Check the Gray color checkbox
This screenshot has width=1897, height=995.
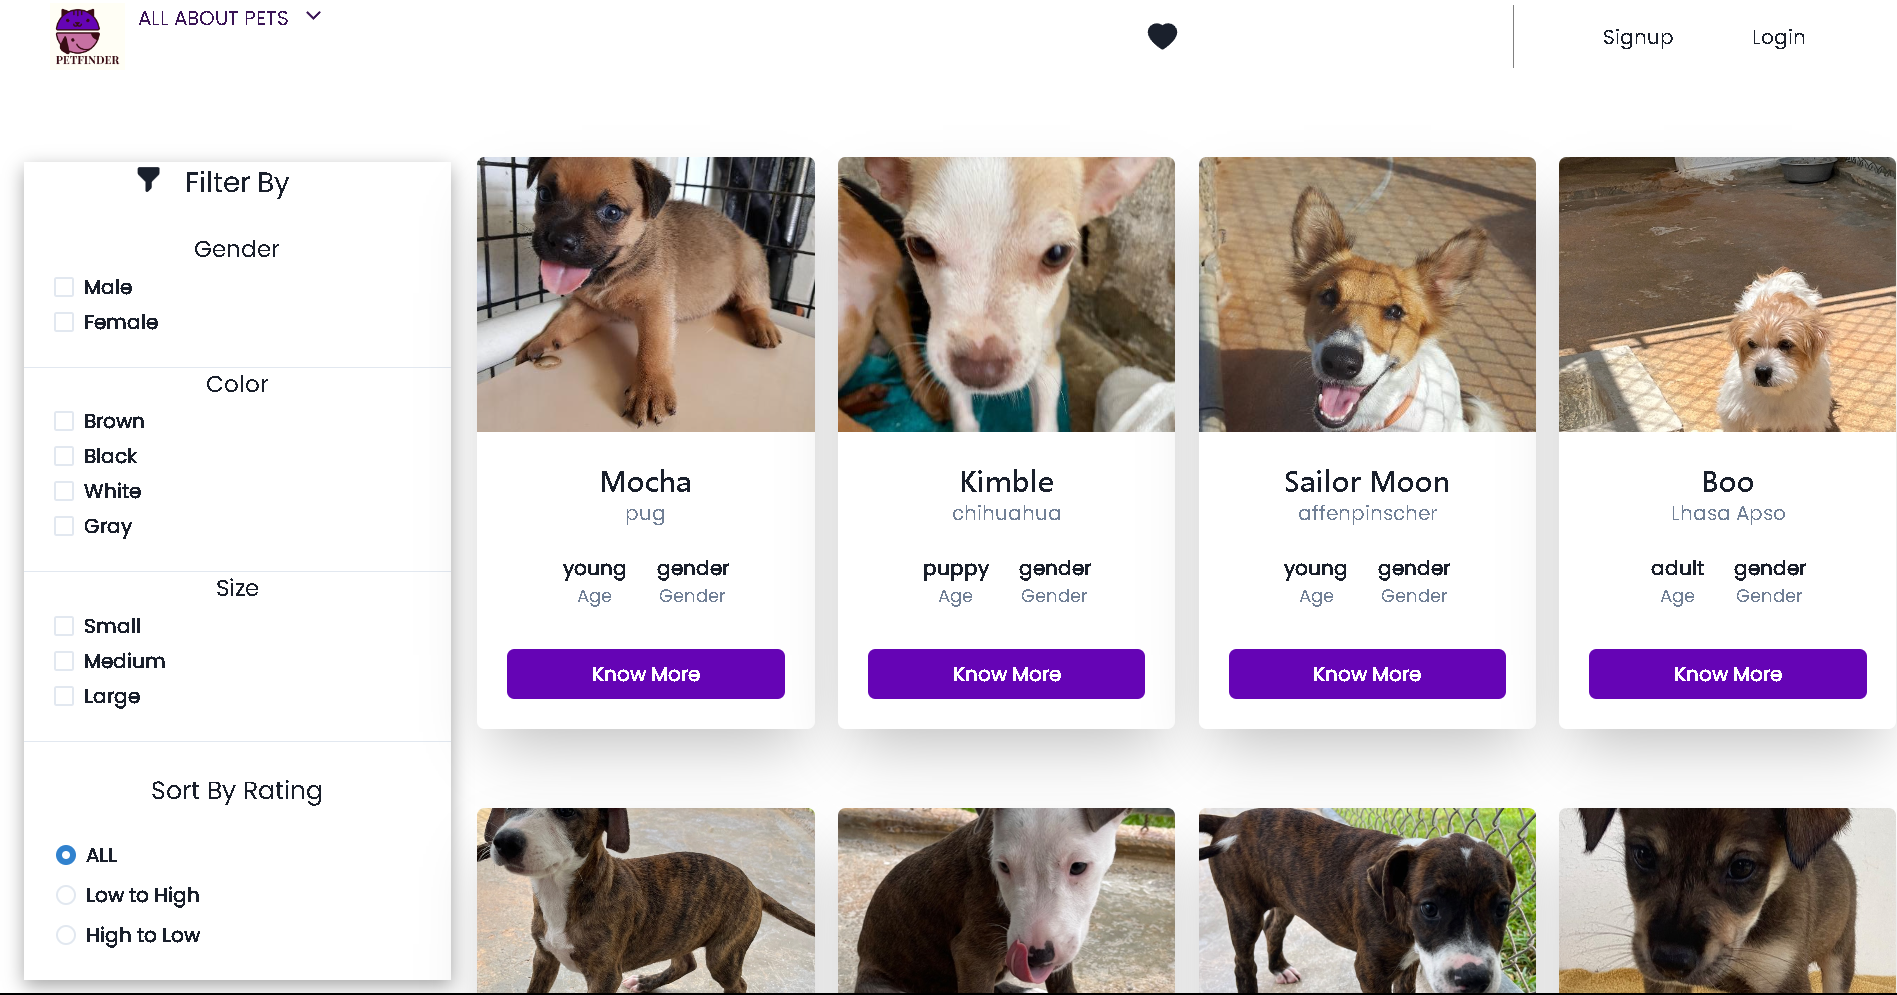point(64,525)
